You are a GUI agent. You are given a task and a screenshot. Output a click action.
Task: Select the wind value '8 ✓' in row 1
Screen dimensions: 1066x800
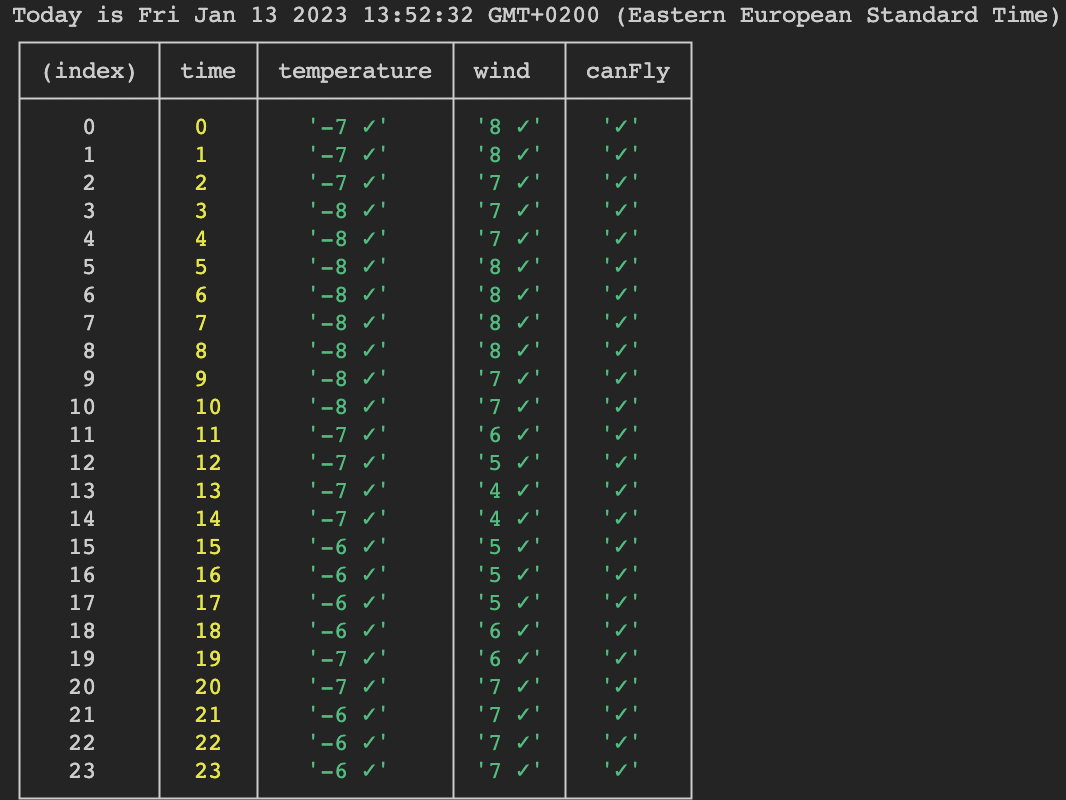(509, 155)
